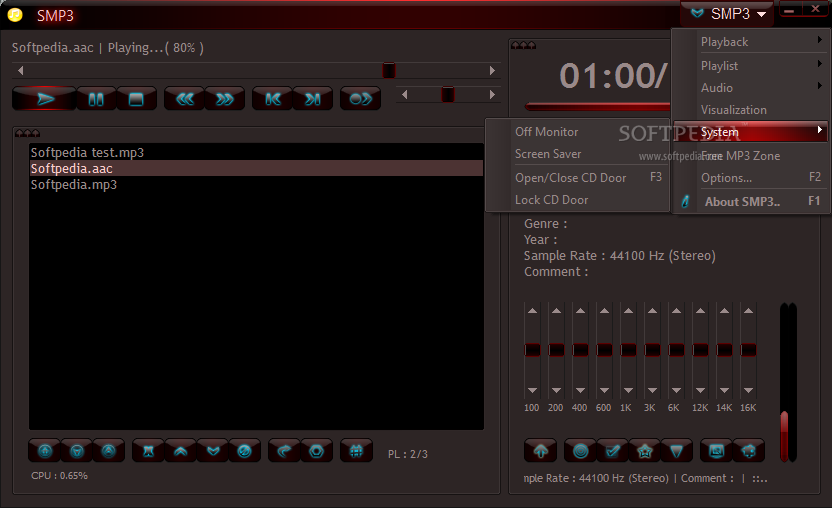Click the hash-grid playlist button
832x508 pixels.
[x=357, y=451]
